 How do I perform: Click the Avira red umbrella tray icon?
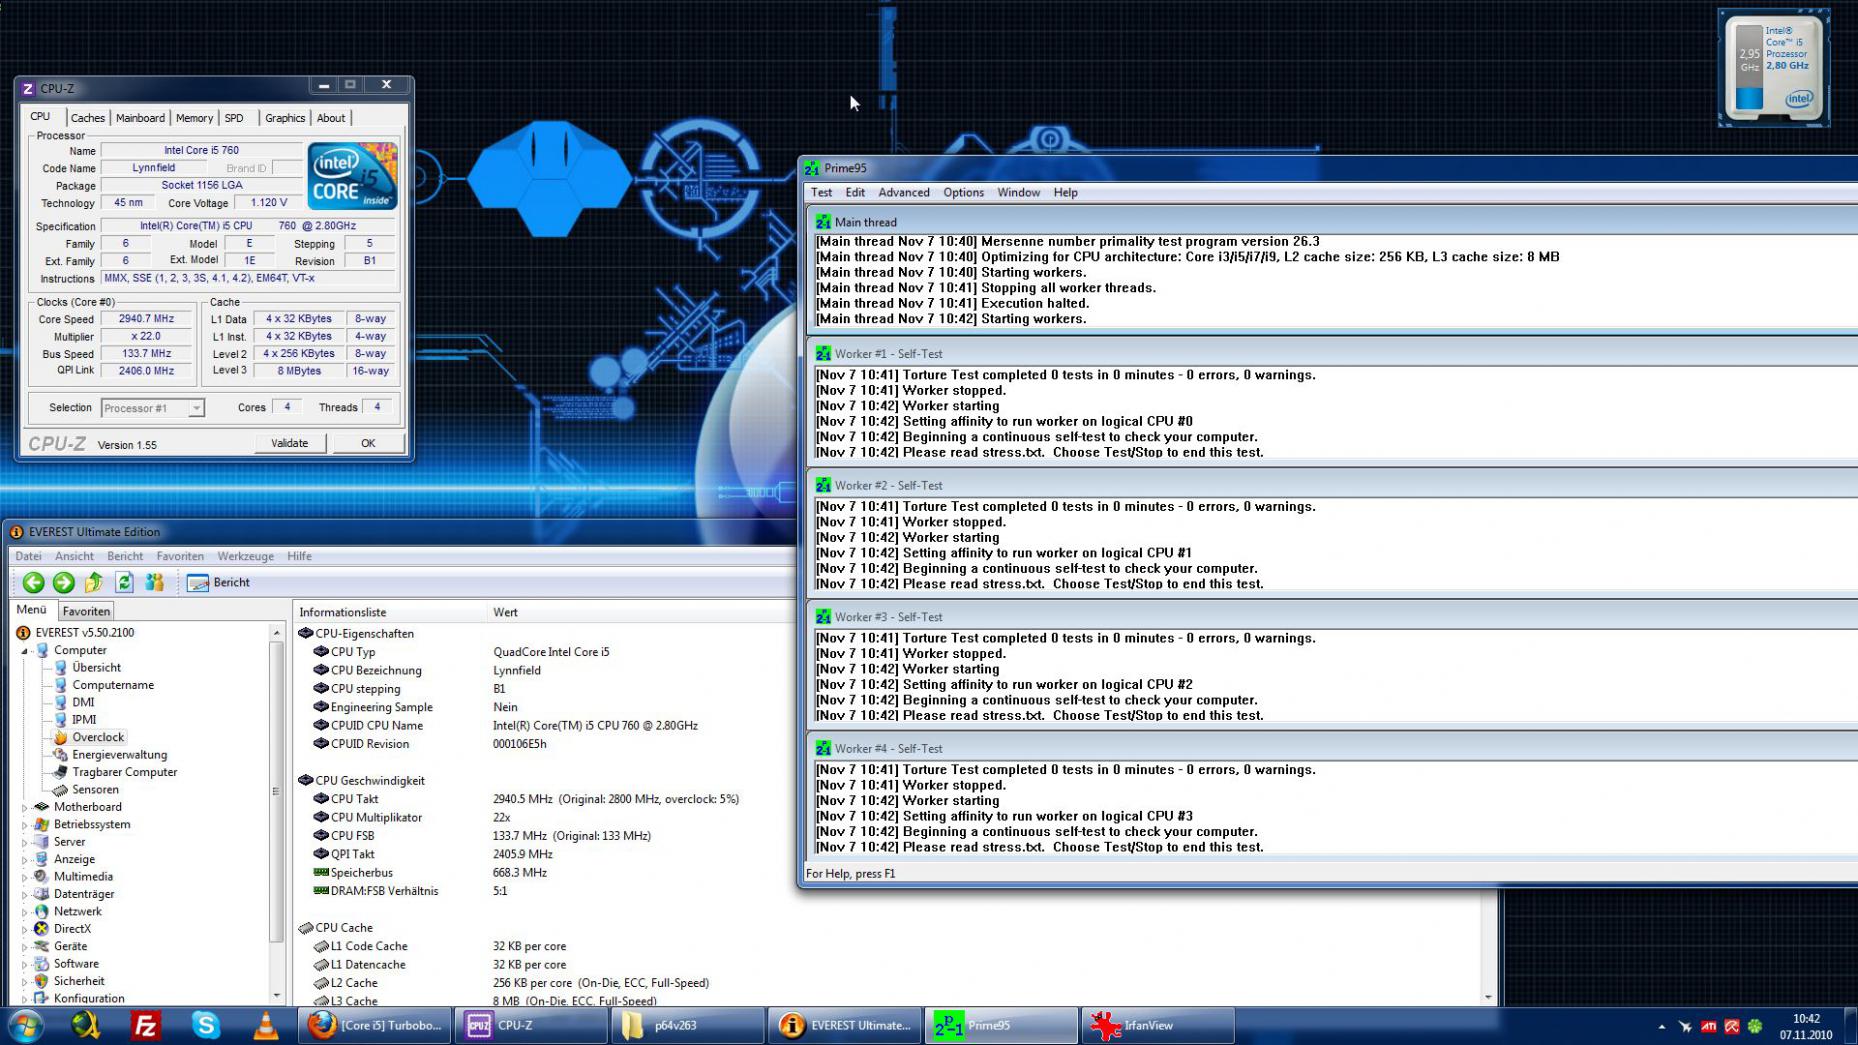[x=1732, y=1027]
